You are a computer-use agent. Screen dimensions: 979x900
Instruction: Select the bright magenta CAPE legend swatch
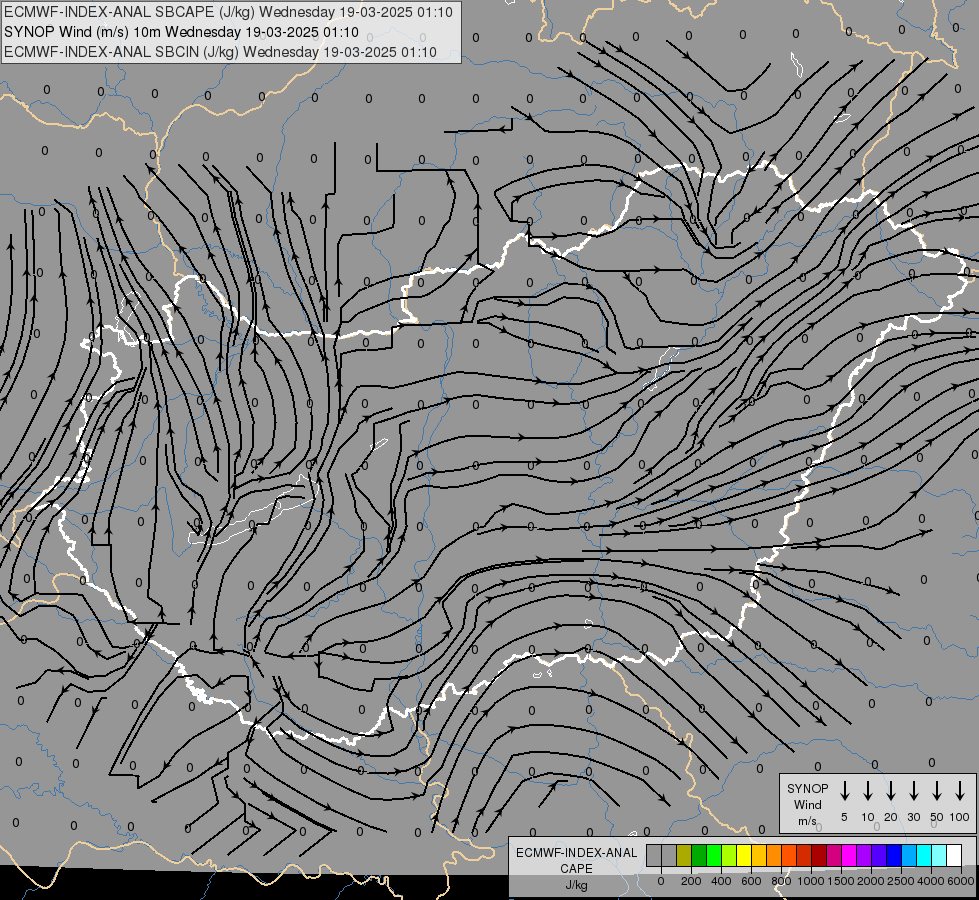pyautogui.click(x=850, y=856)
